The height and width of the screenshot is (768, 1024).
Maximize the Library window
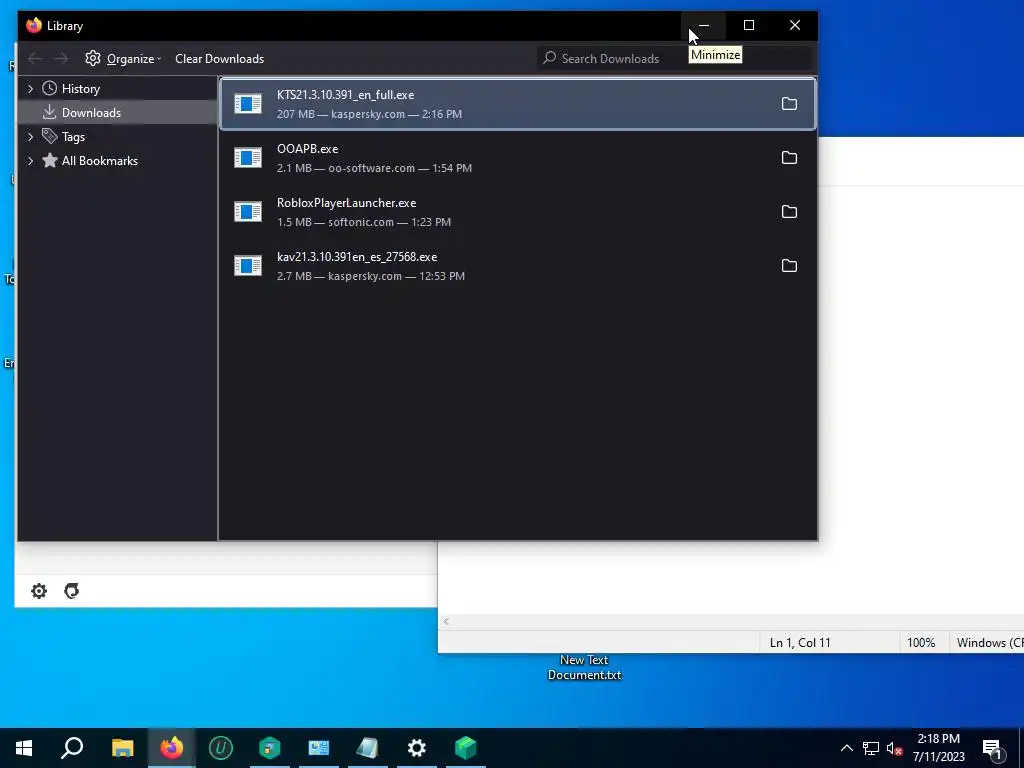click(749, 25)
